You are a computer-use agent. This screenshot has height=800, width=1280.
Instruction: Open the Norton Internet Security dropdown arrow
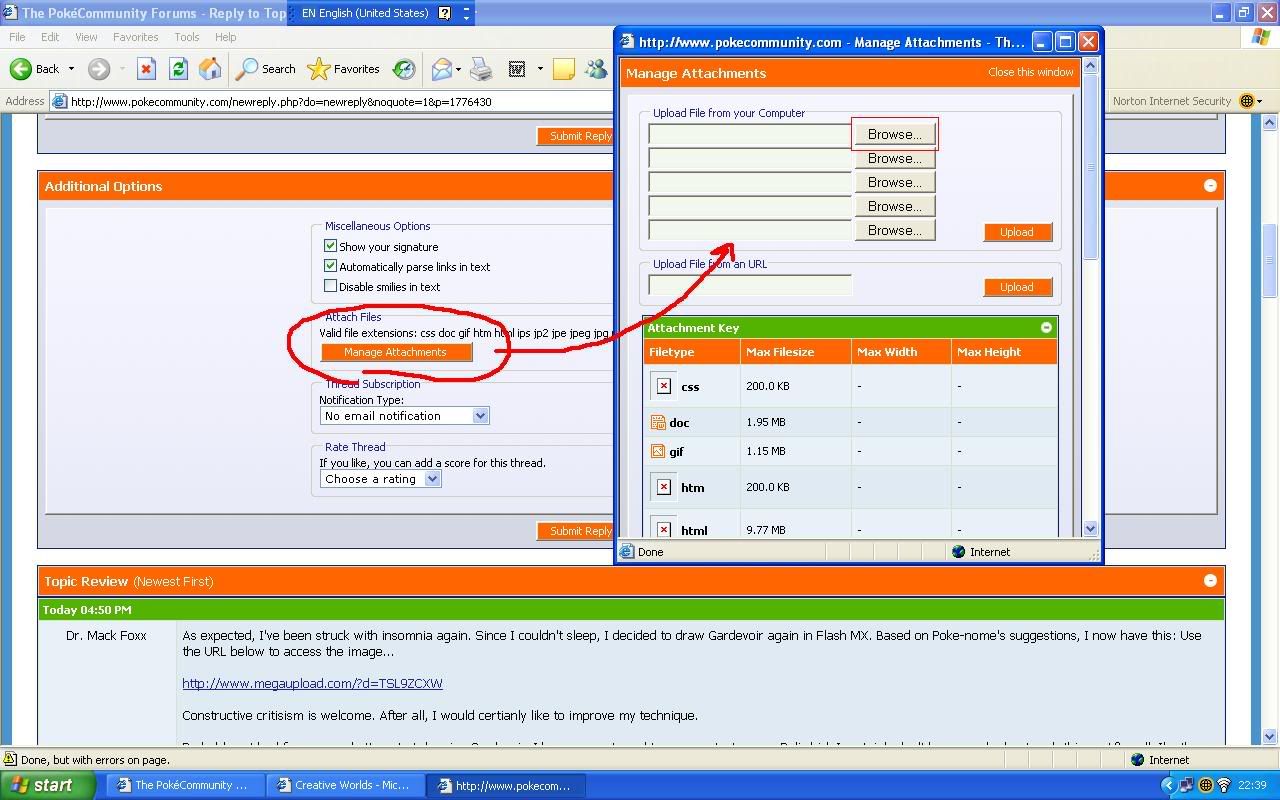(1260, 101)
